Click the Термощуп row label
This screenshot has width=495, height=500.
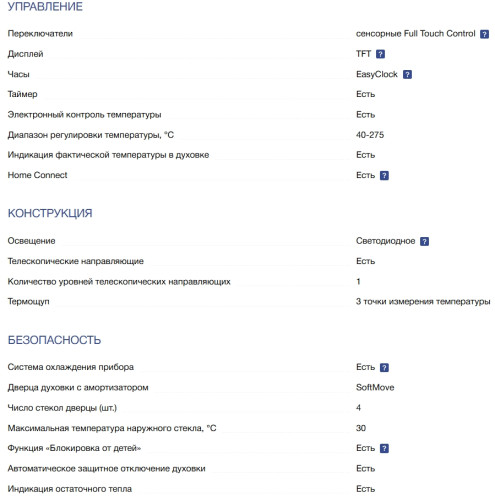[29, 302]
